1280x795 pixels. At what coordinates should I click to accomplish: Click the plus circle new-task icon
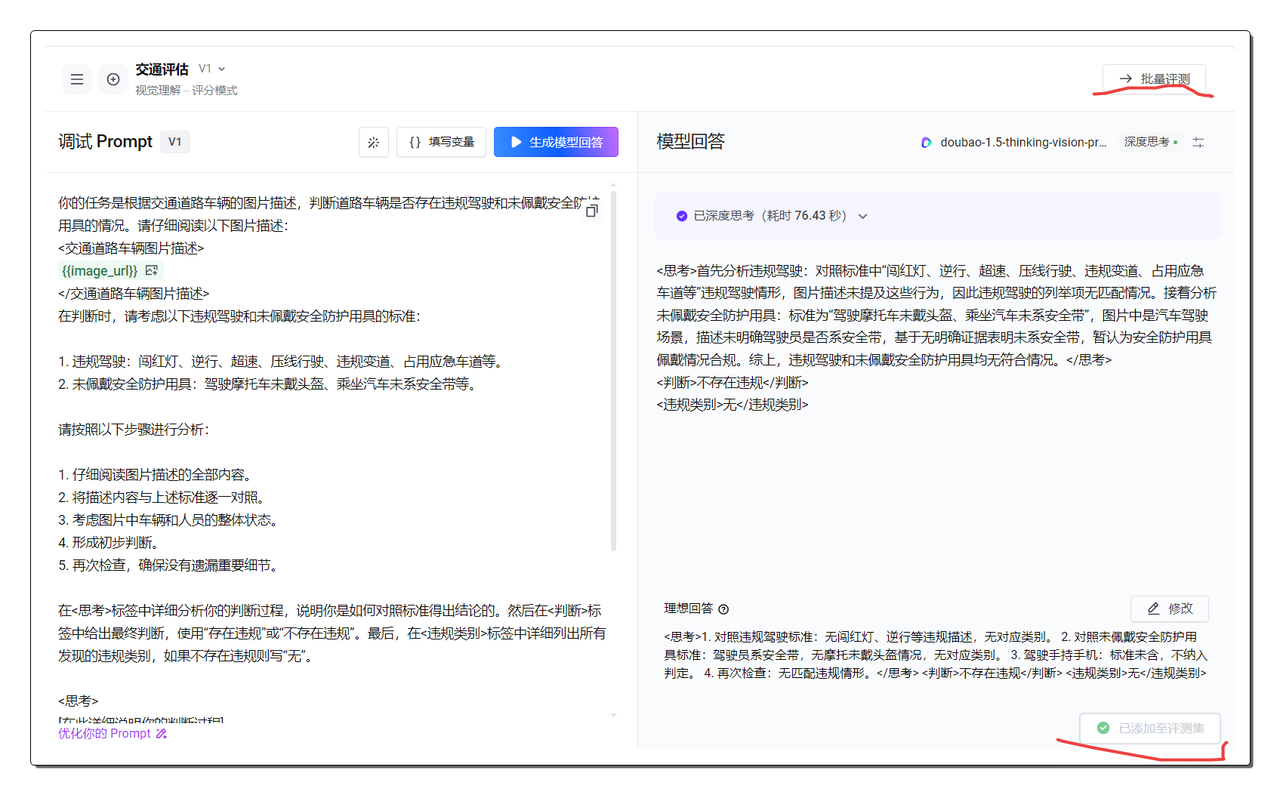click(x=113, y=79)
